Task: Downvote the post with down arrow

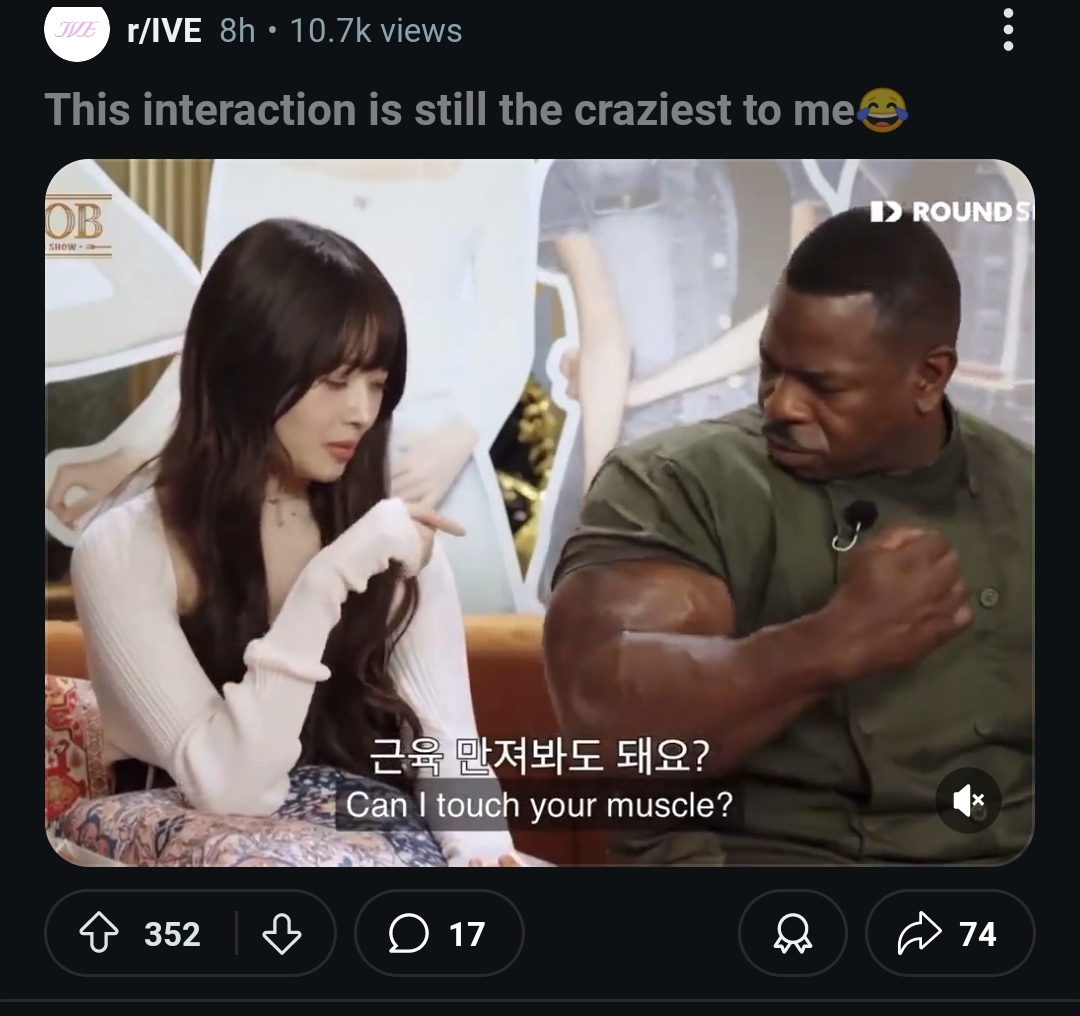Action: pyautogui.click(x=282, y=933)
